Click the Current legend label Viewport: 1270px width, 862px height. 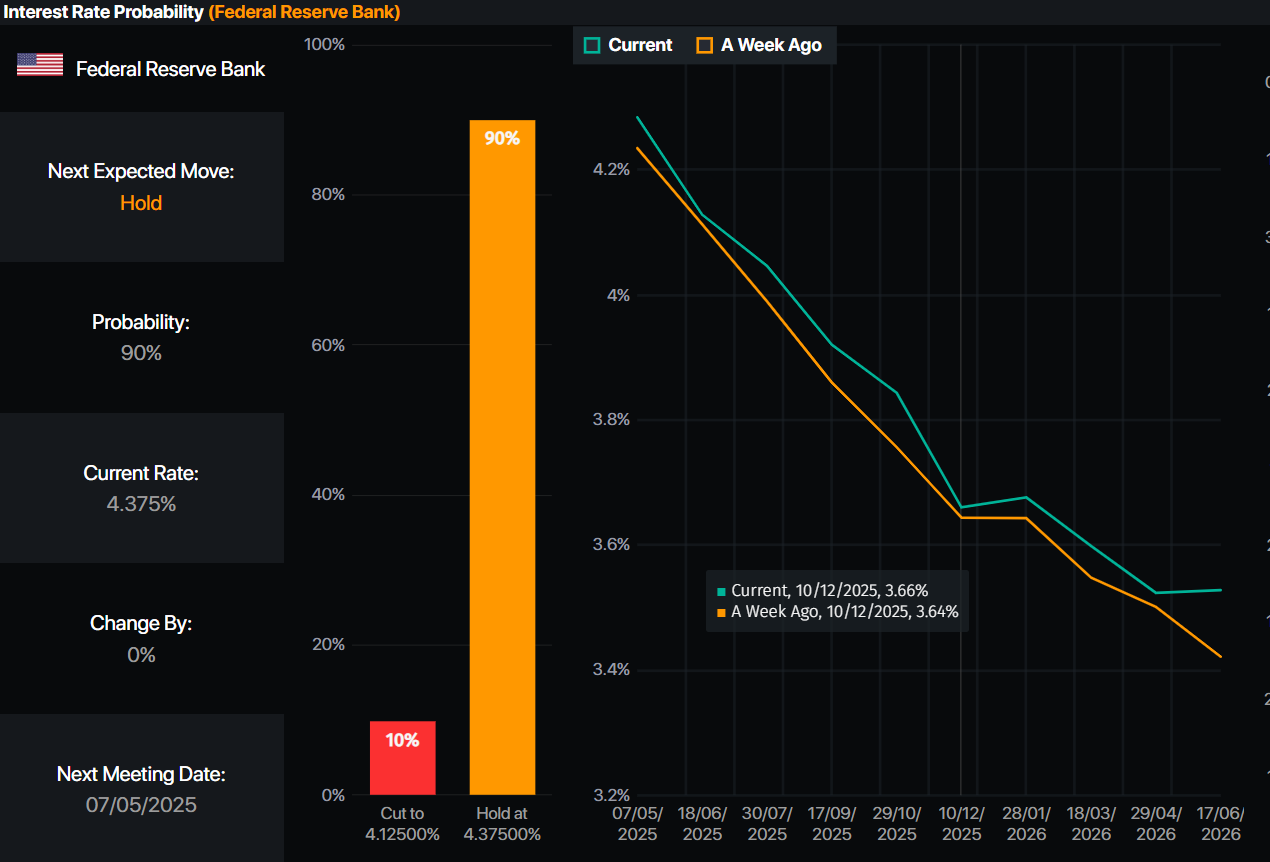[640, 45]
